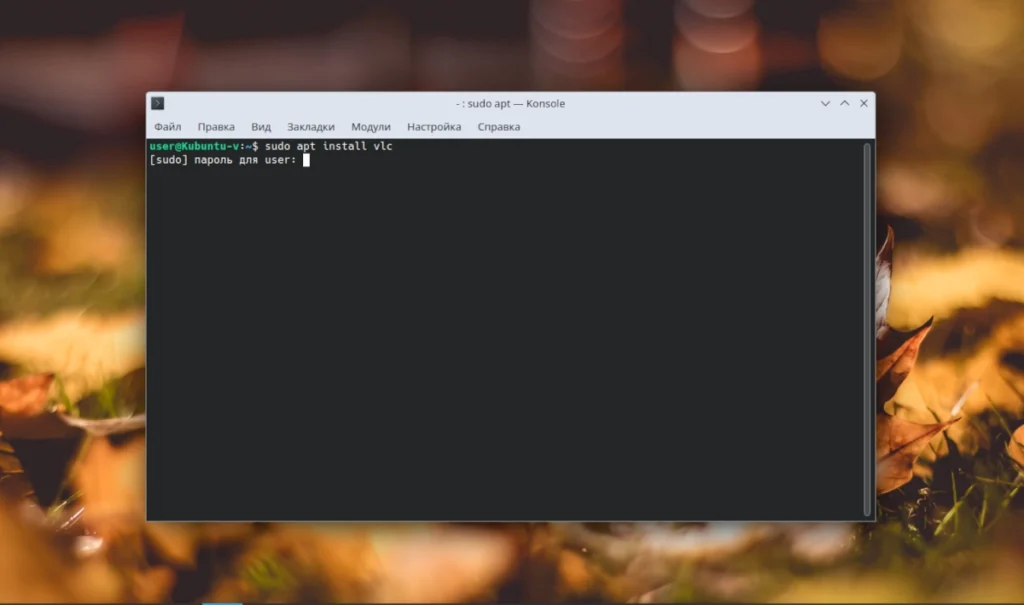
Task: Click the '- : sudo apt — Konsole' window title
Action: tap(511, 103)
